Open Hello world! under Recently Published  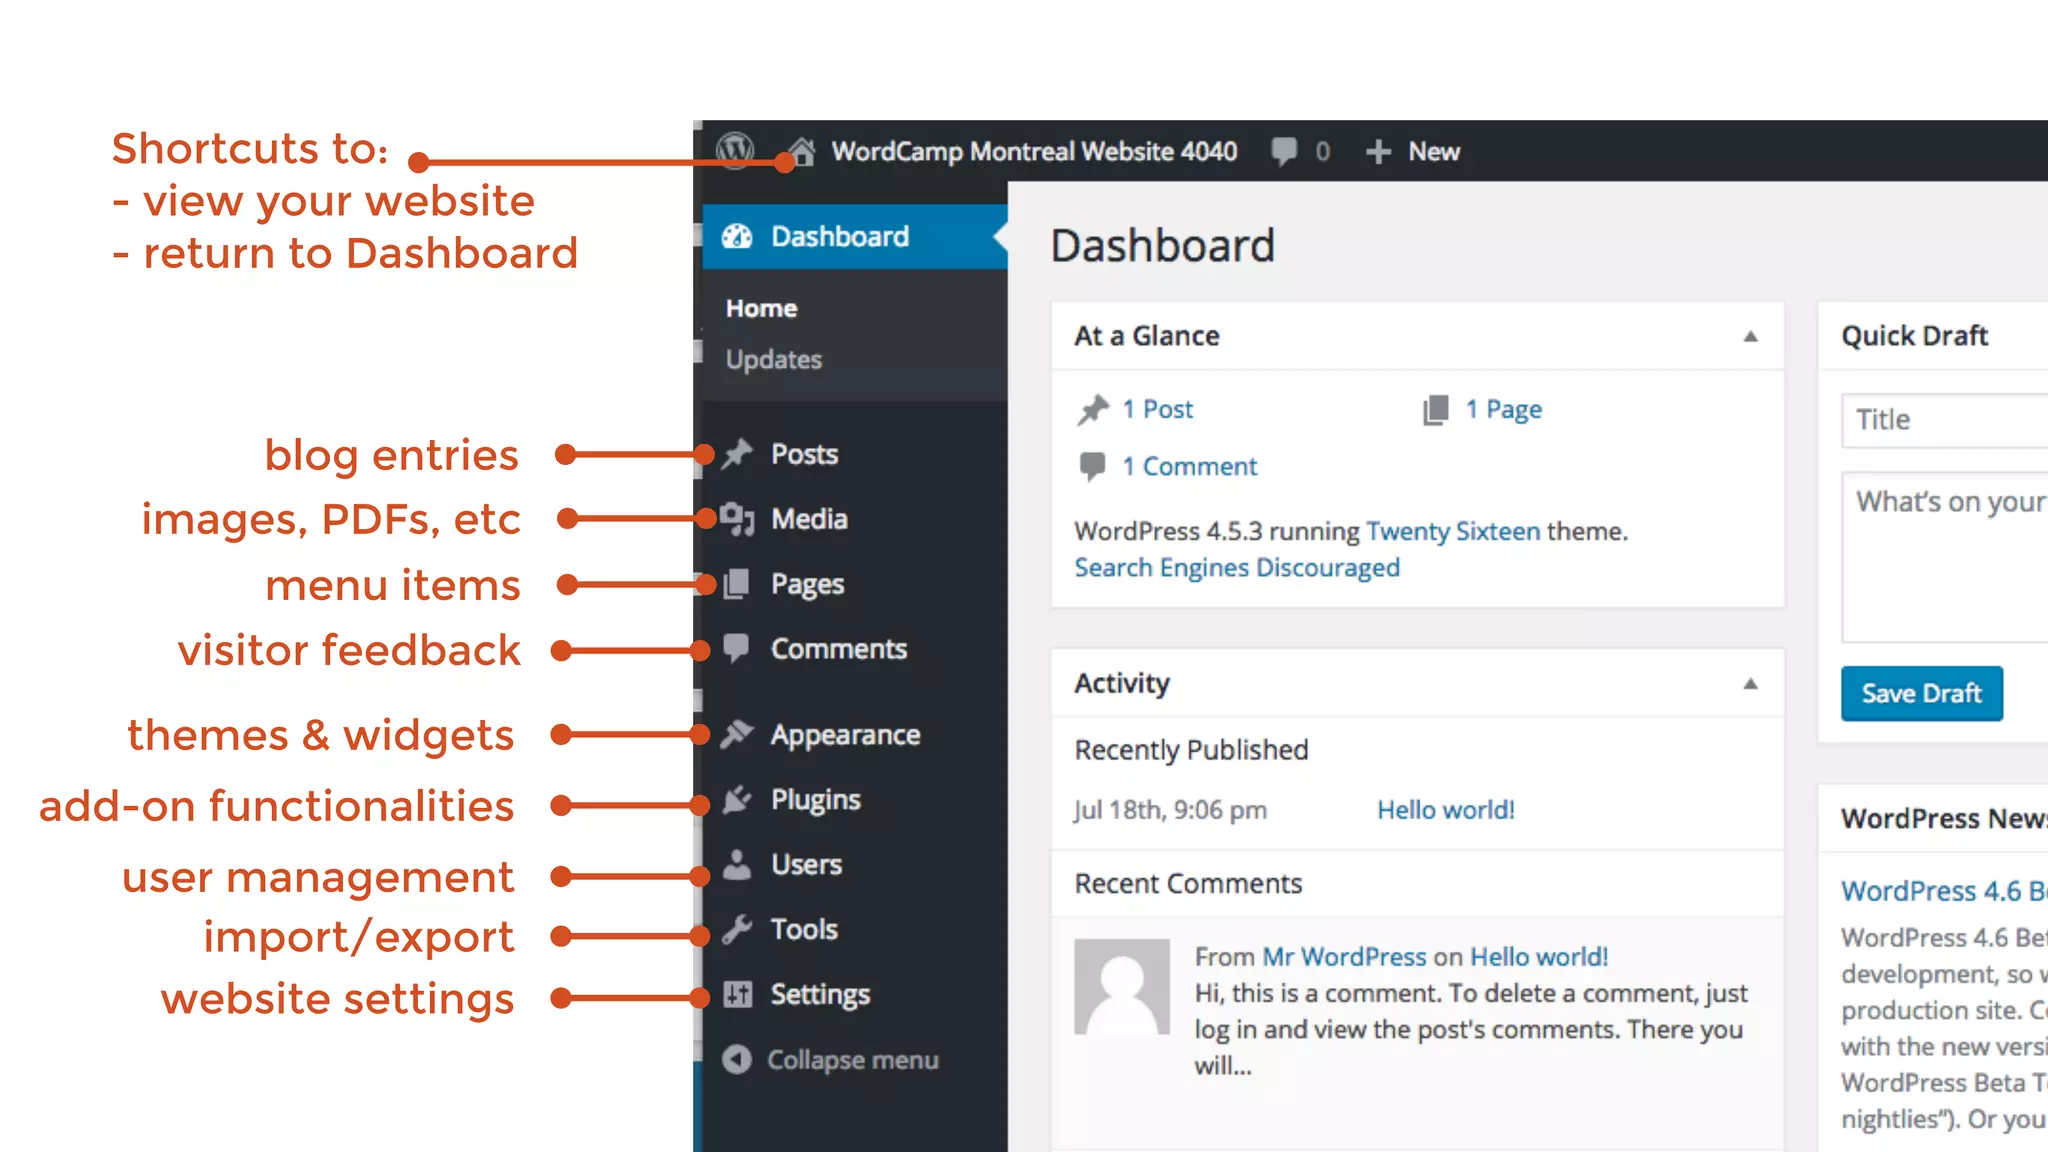pos(1446,810)
